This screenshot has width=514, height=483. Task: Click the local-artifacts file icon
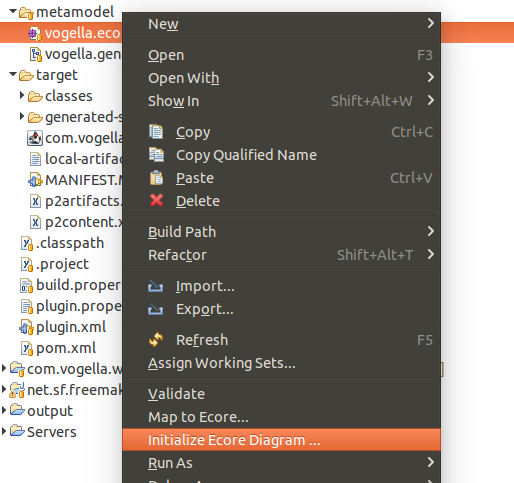click(x=35, y=159)
